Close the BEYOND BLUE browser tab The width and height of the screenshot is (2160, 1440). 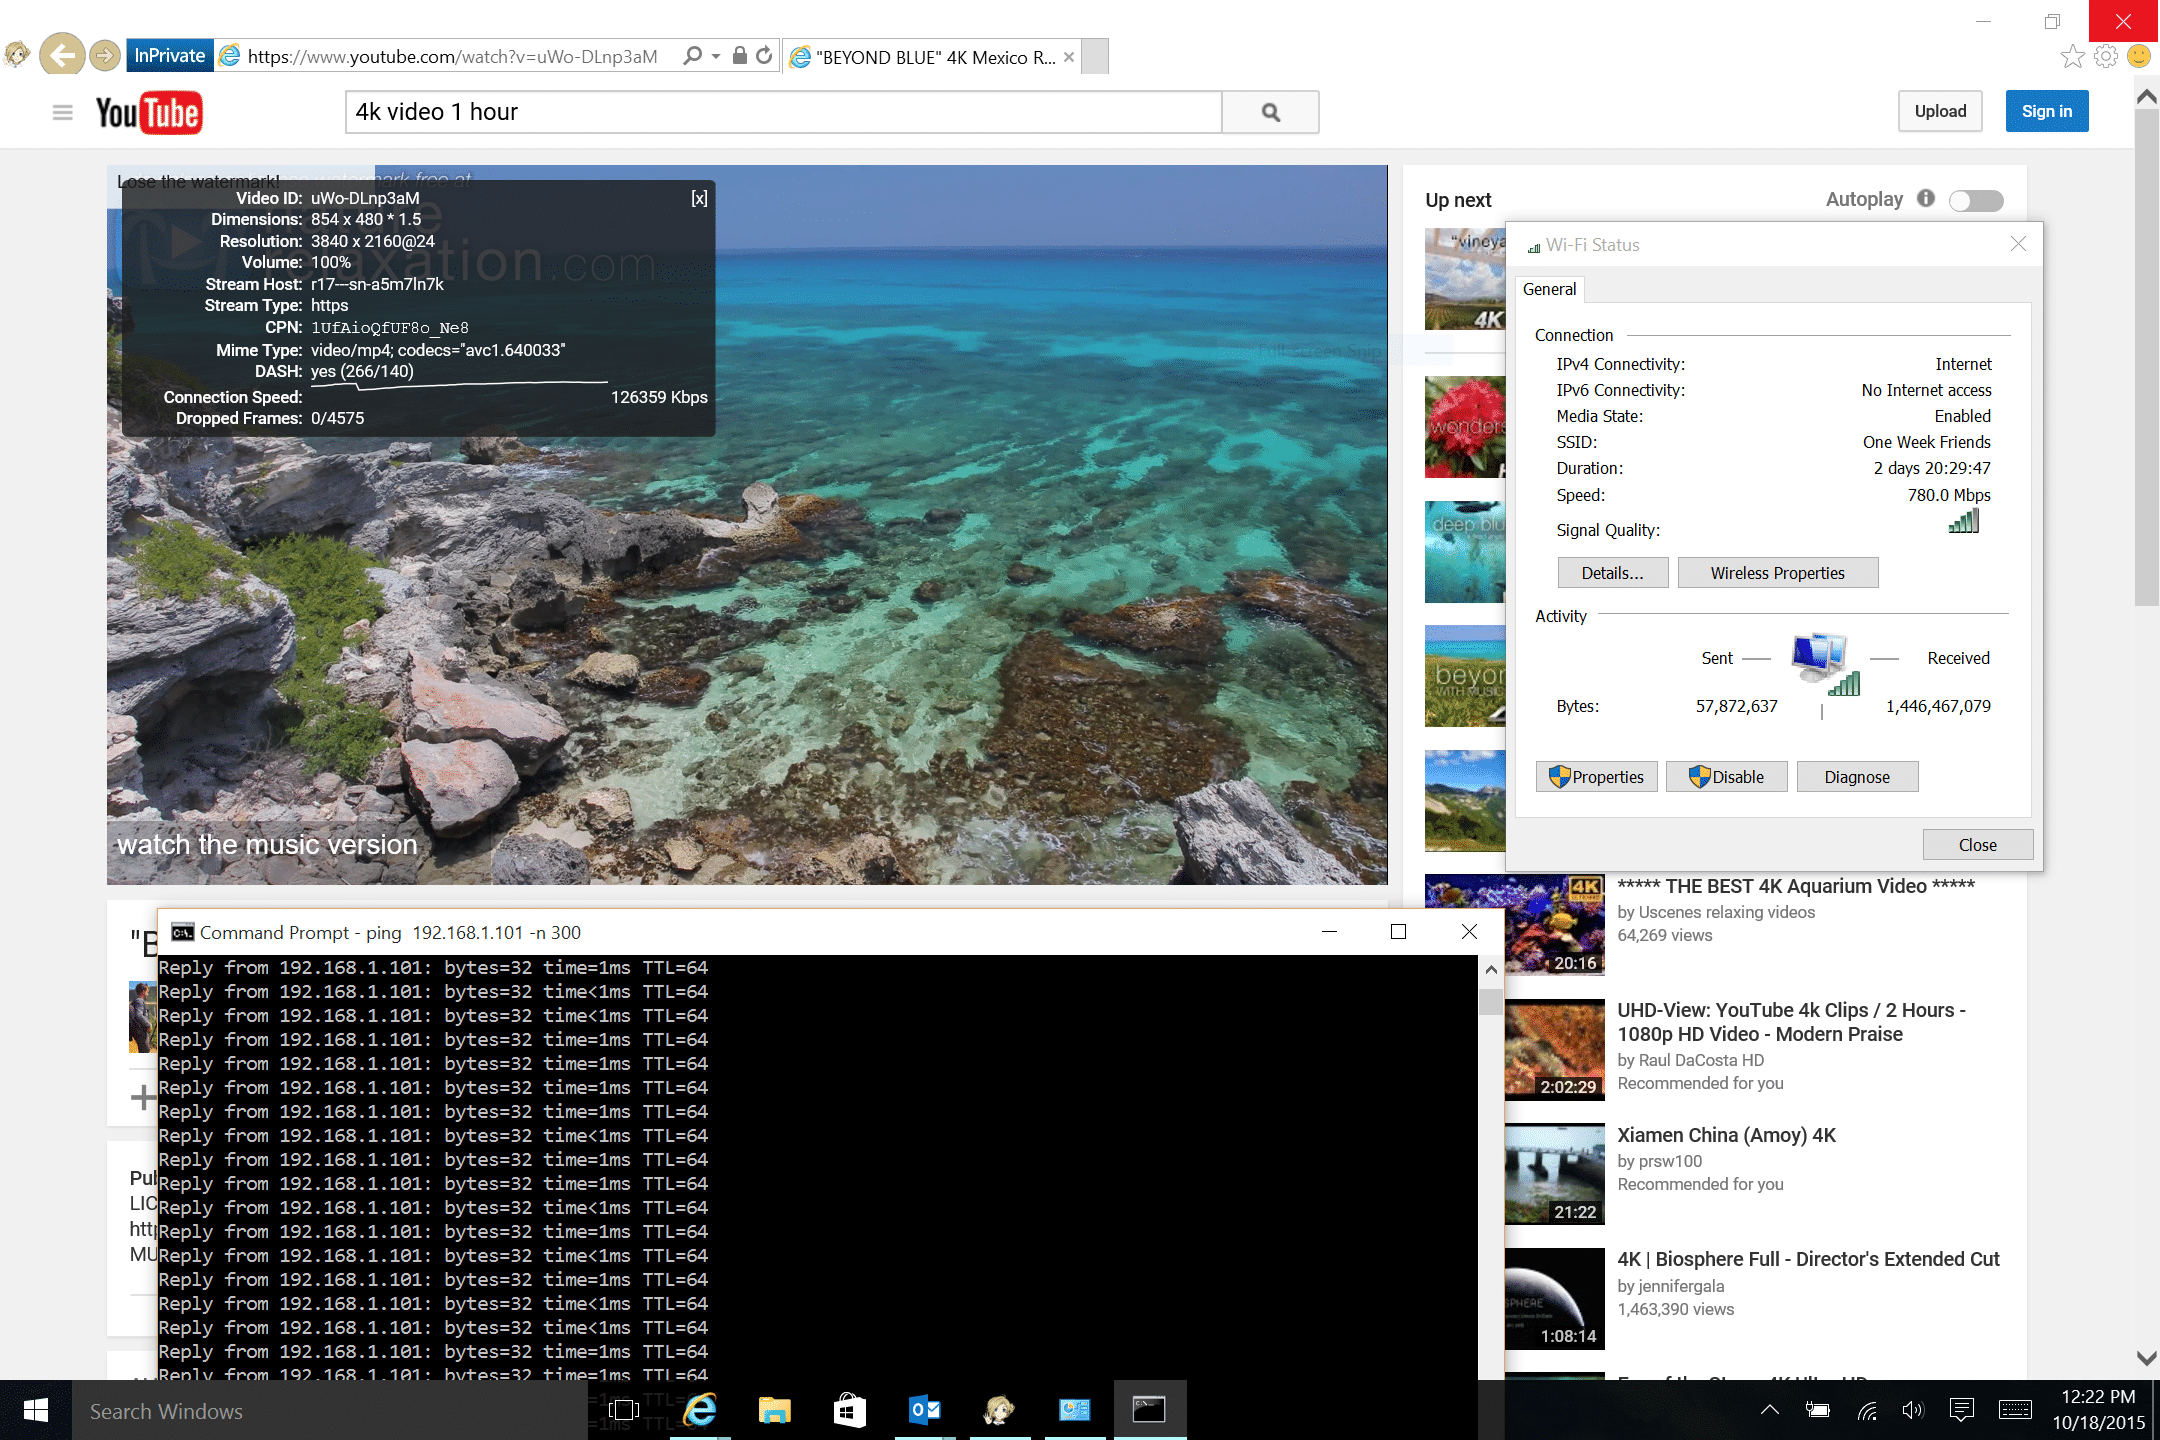click(1069, 57)
